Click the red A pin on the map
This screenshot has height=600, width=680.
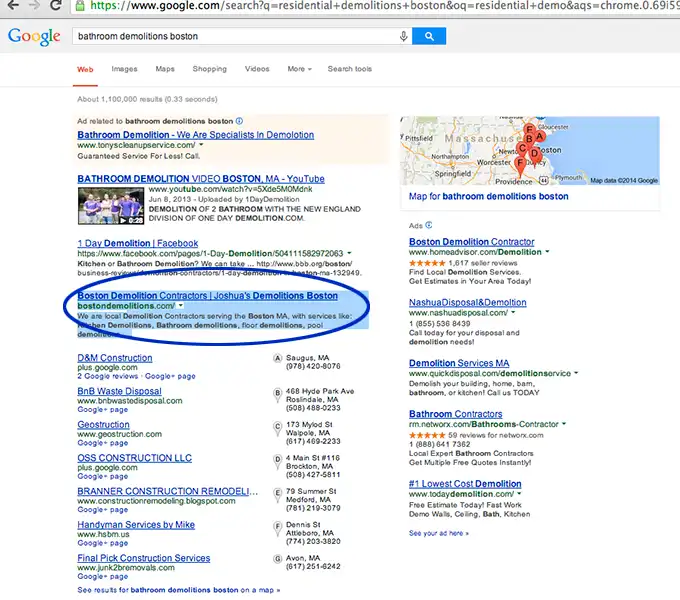[539, 137]
